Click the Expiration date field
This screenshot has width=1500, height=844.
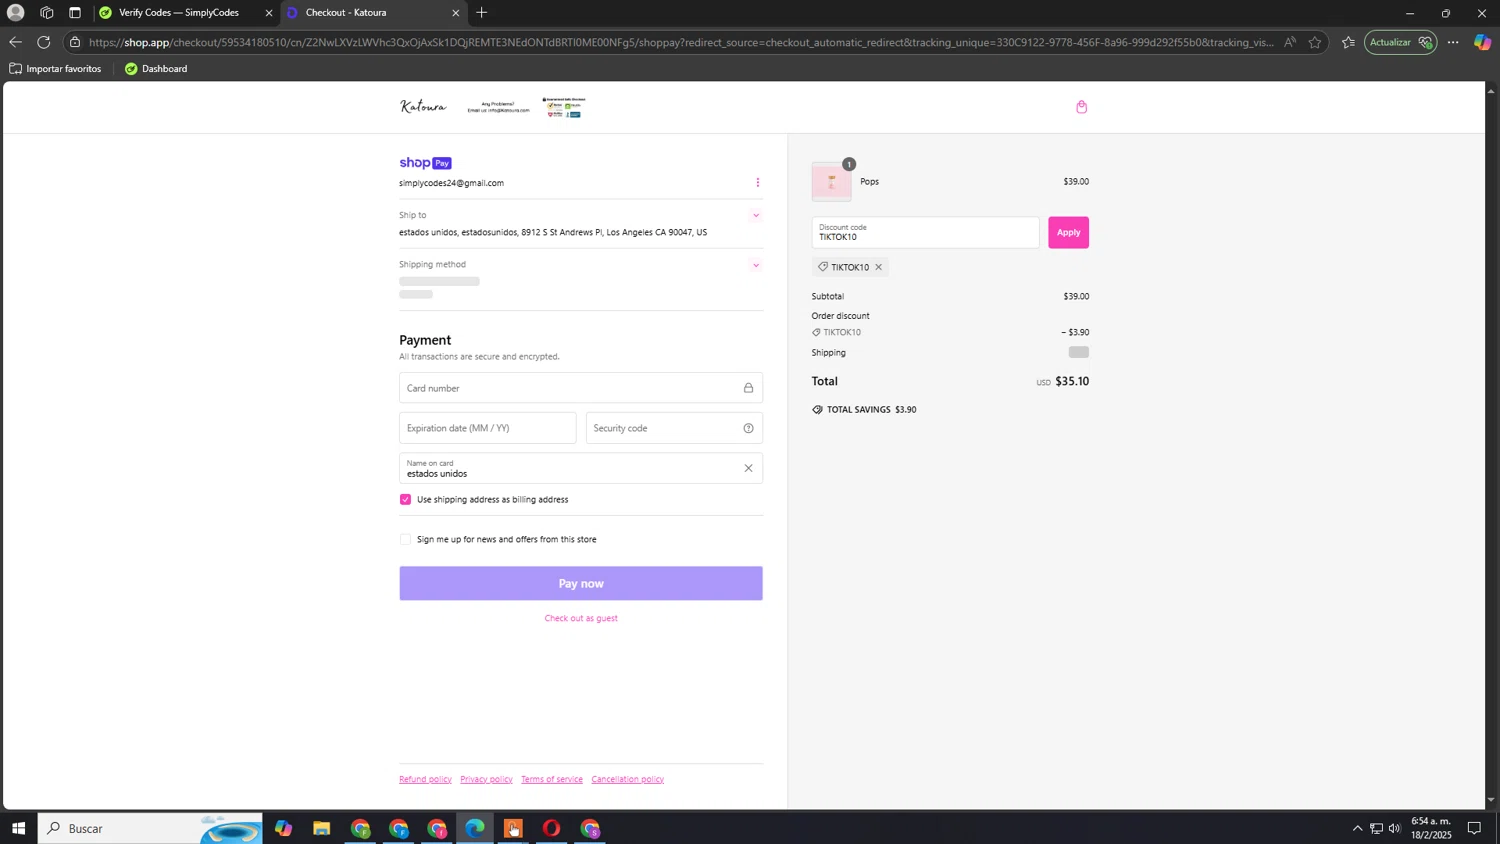click(x=487, y=428)
